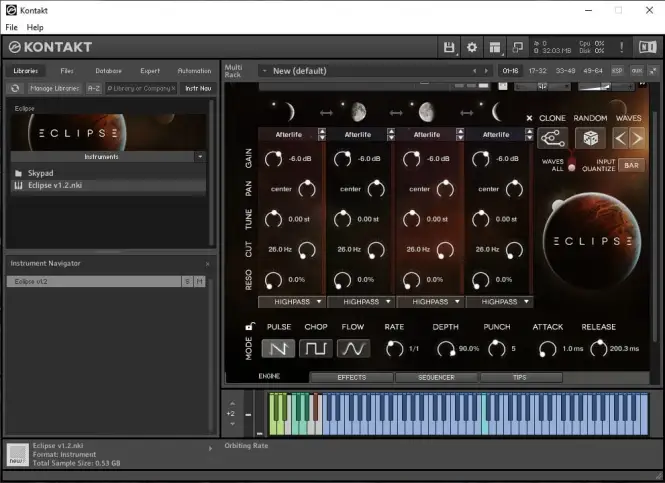Viewport: 665px width, 483px height.
Task: Toggle the minimized view icon in header
Action: (x=517, y=47)
